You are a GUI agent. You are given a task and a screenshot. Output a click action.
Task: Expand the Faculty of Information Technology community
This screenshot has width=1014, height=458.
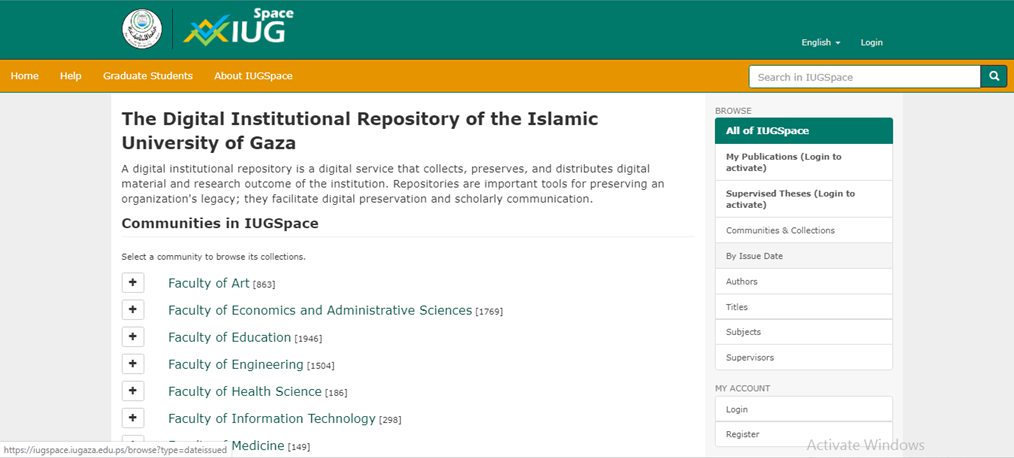[x=133, y=419]
